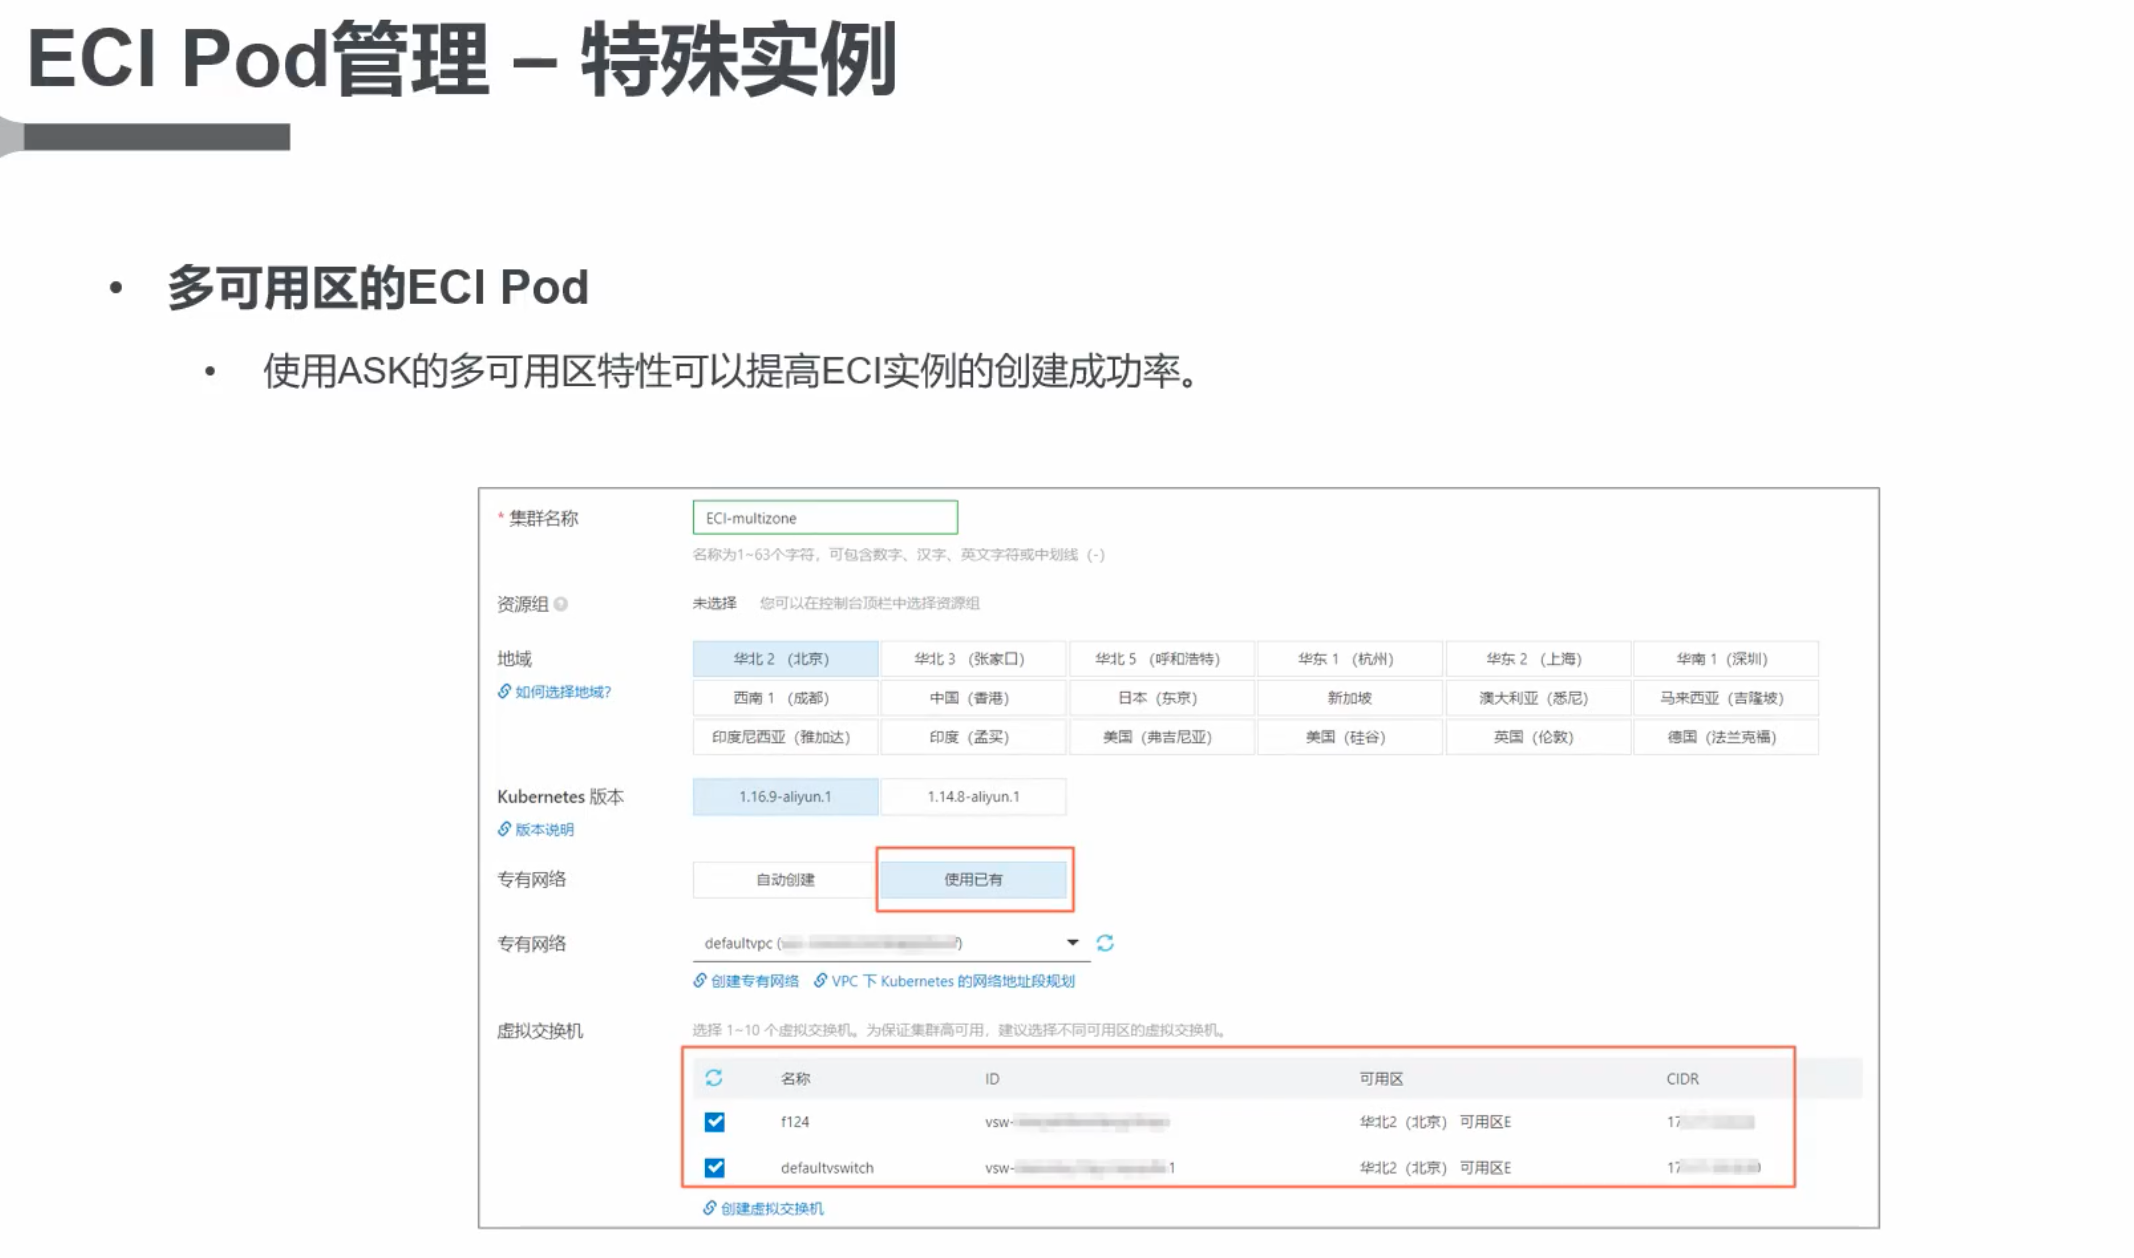2134x1258 pixels.
Task: Choose the 印度 (孟买) region
Action: coord(972,737)
